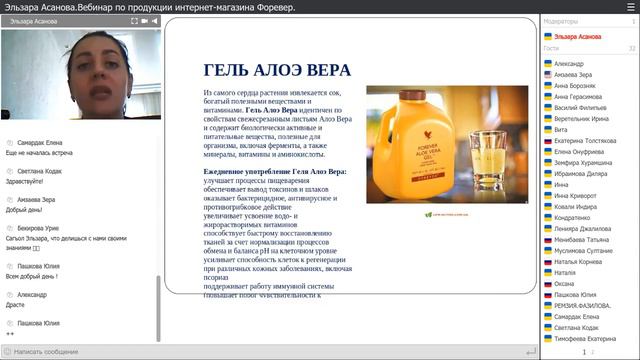This screenshot has height=360, width=640.
Task: Click slide heading ГЕЛЬ АЛОЭ ВЕРА
Action: click(x=277, y=70)
